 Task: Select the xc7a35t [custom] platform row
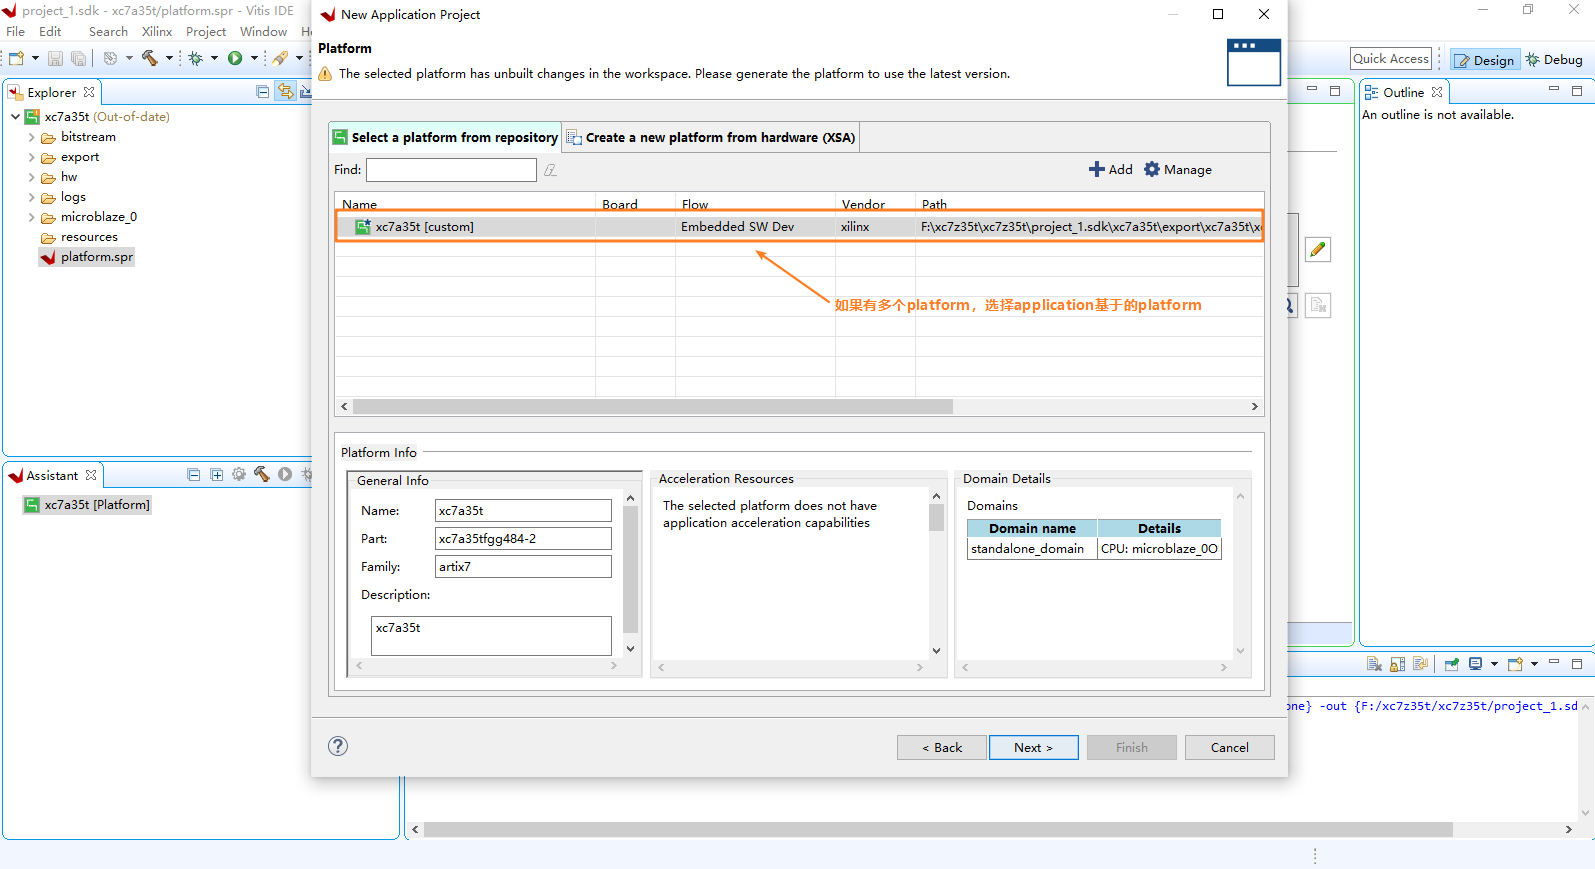pos(799,226)
